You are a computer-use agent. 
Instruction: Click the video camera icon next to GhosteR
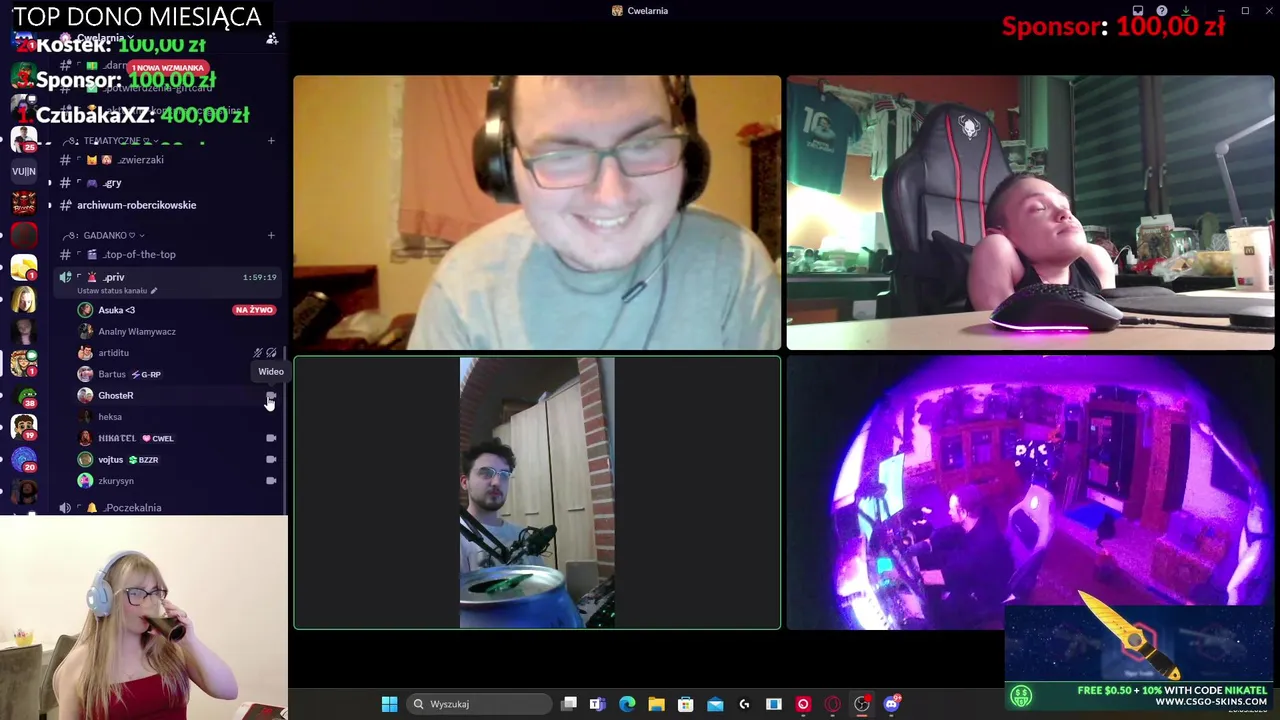tap(271, 396)
